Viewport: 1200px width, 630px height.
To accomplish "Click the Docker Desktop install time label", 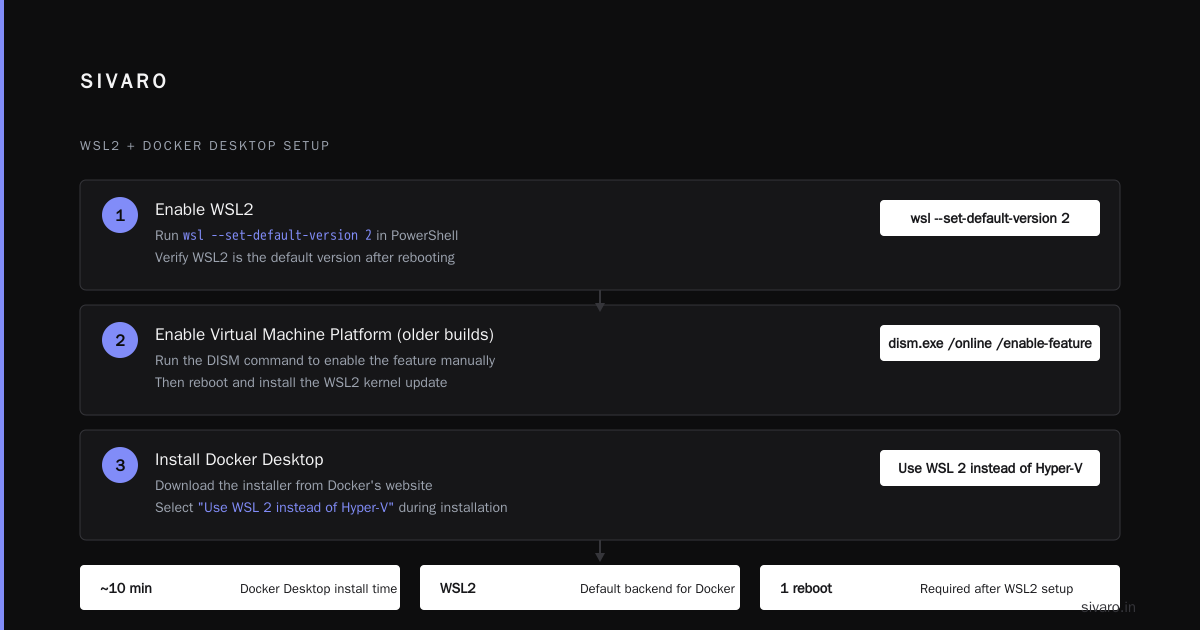I will [x=318, y=589].
